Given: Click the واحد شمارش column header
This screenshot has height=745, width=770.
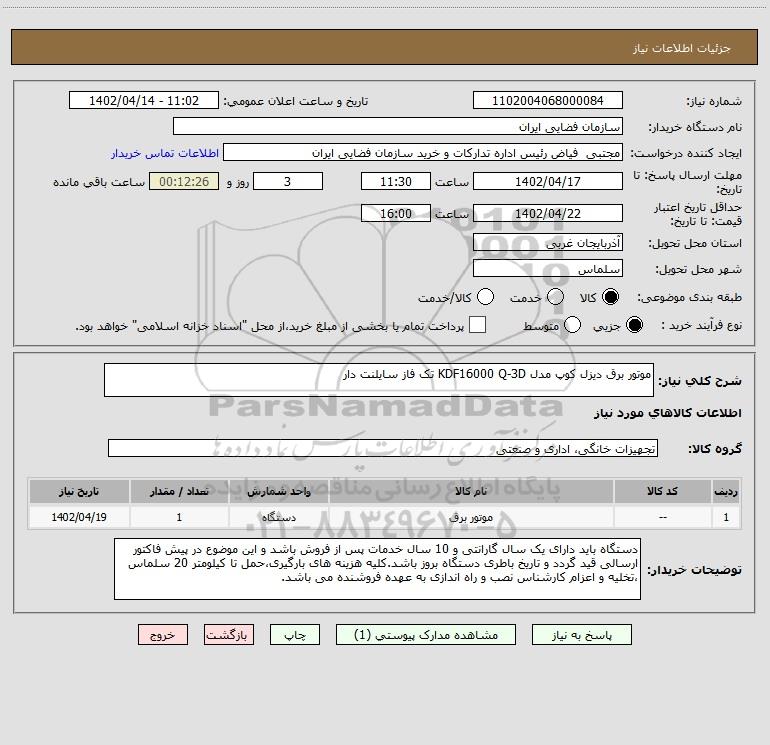Looking at the screenshot, I should (x=278, y=491).
